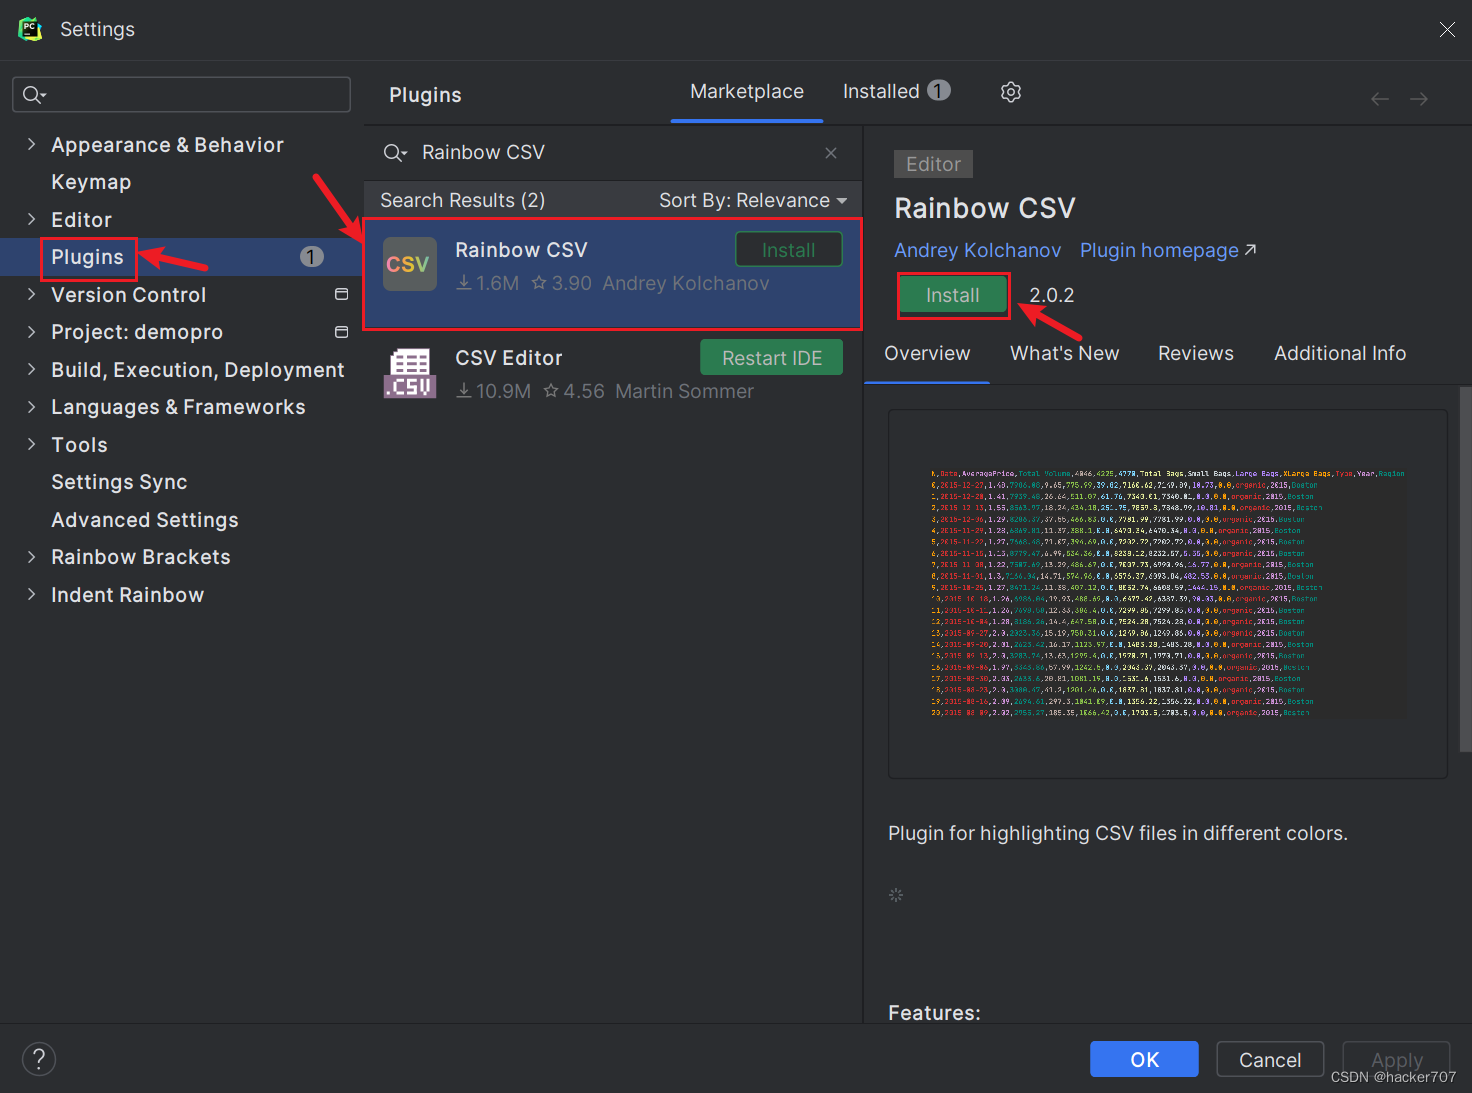Switch to the Marketplace tab
1472x1093 pixels.
click(x=747, y=91)
